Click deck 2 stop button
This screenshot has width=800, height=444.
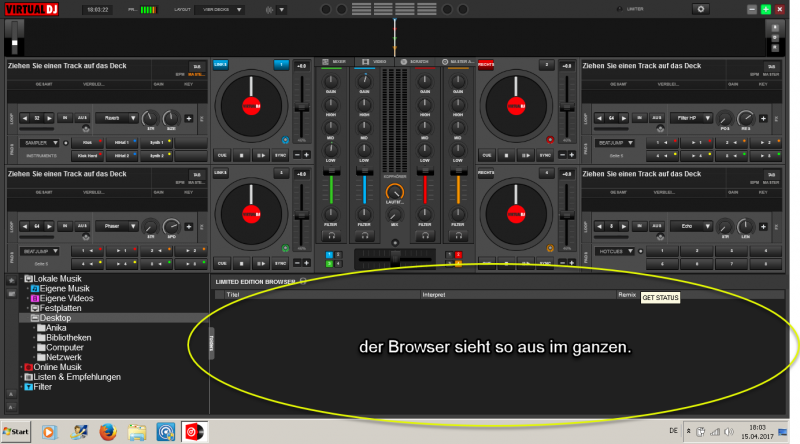[x=506, y=155]
